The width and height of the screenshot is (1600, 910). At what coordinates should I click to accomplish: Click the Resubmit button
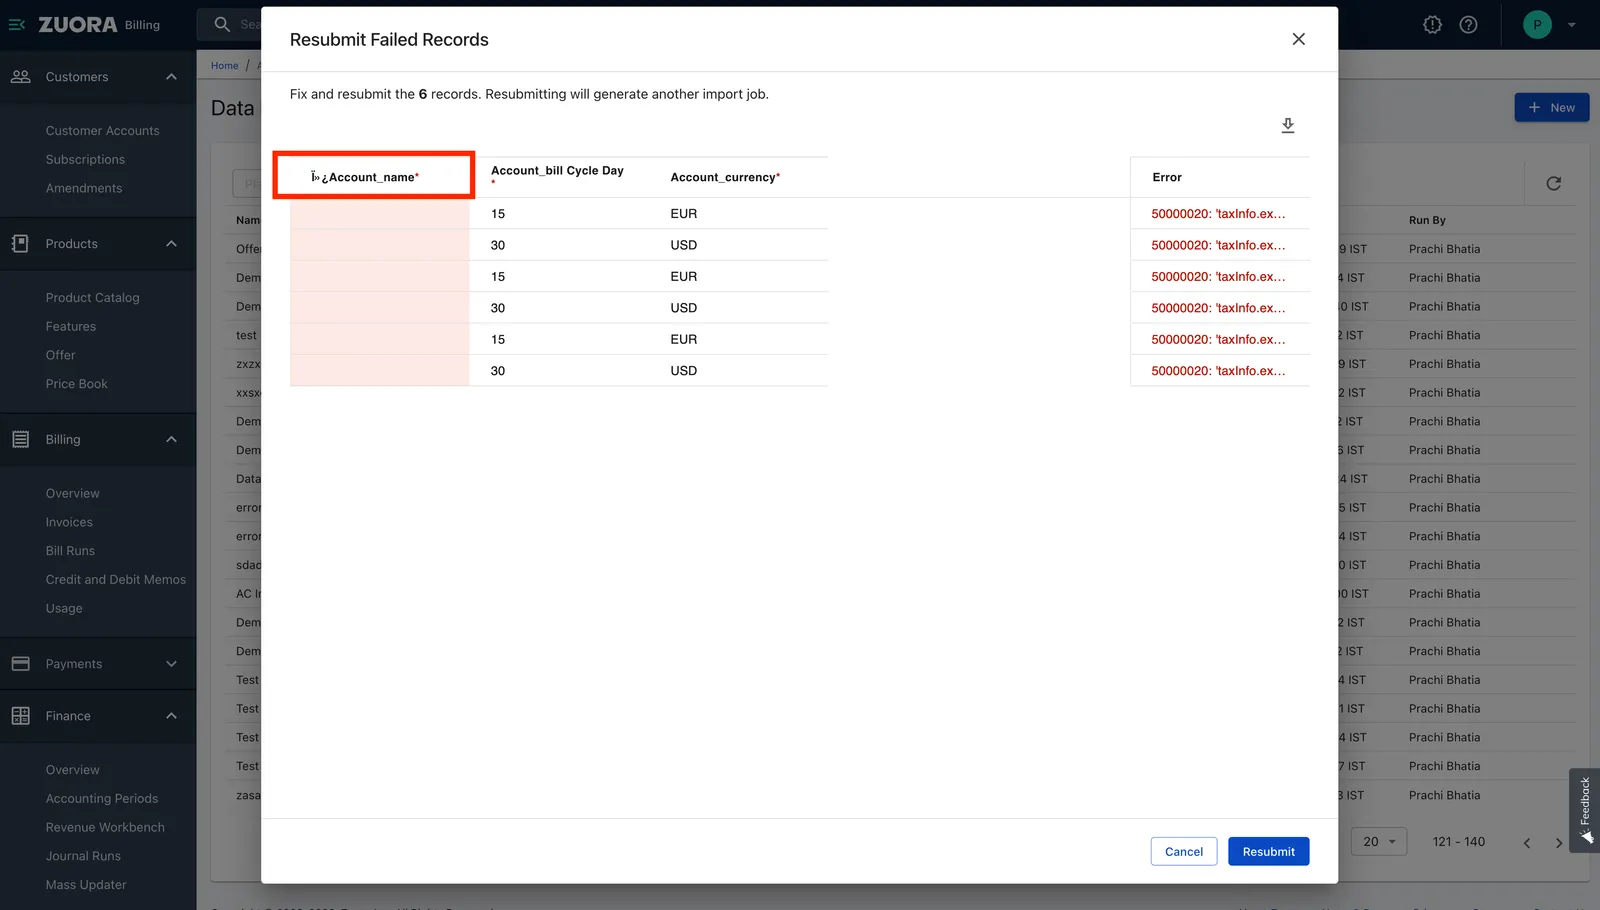[x=1268, y=852]
